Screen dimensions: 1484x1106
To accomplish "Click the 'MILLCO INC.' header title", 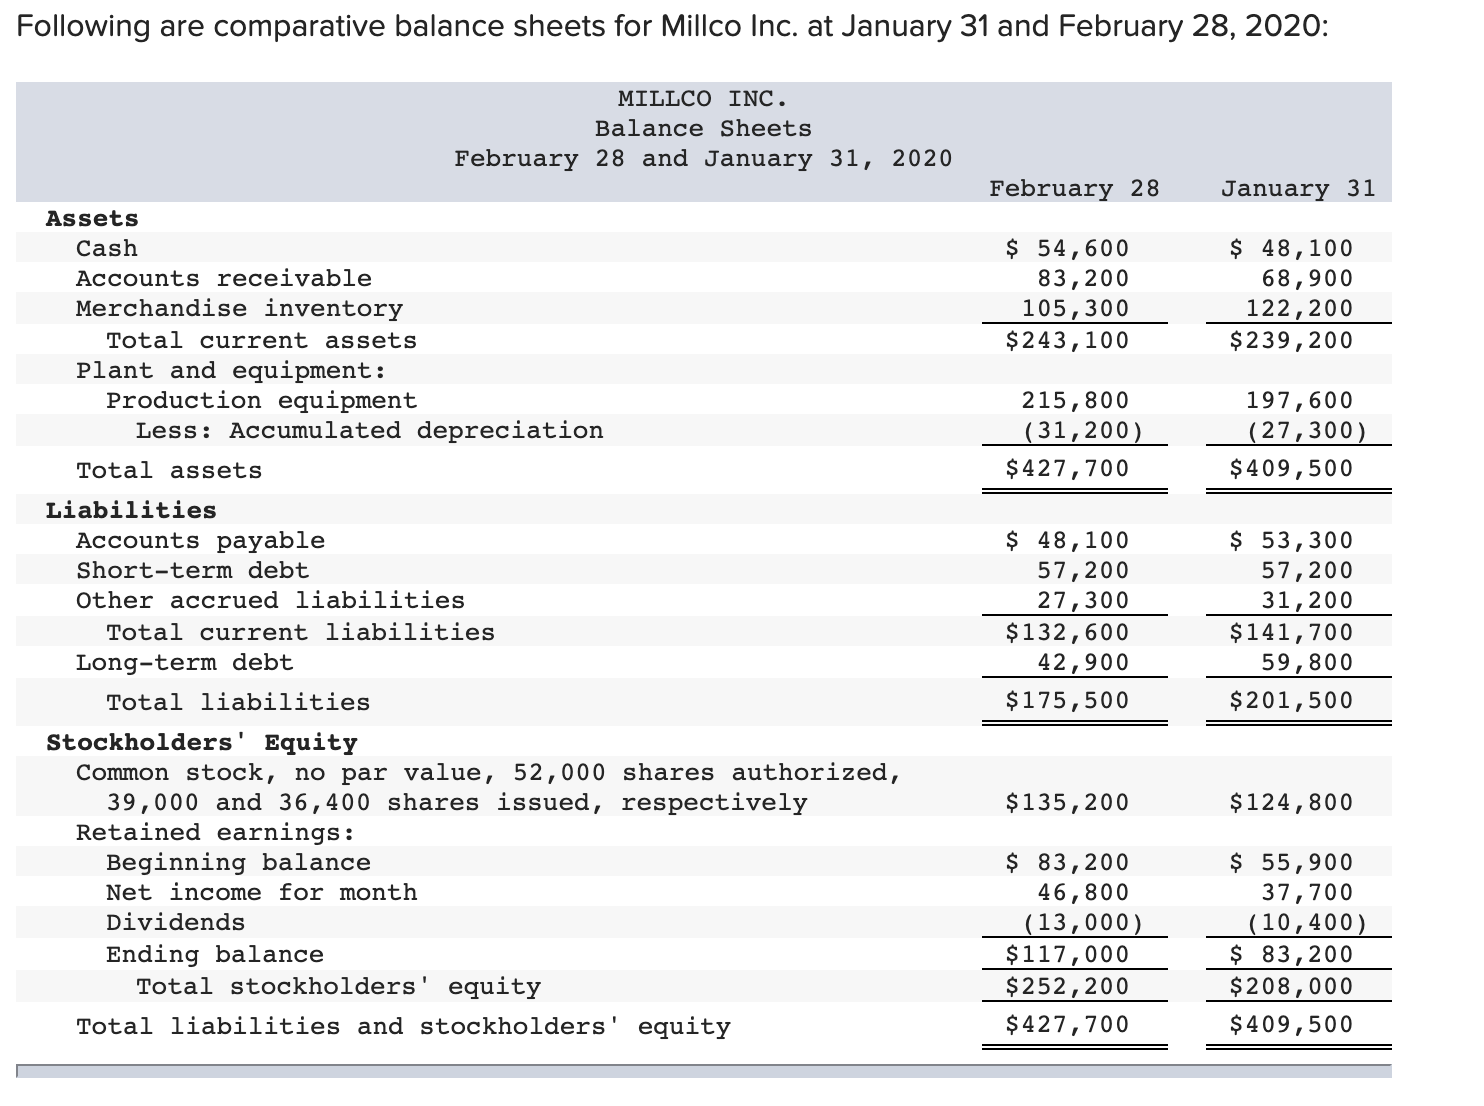I will click(703, 99).
